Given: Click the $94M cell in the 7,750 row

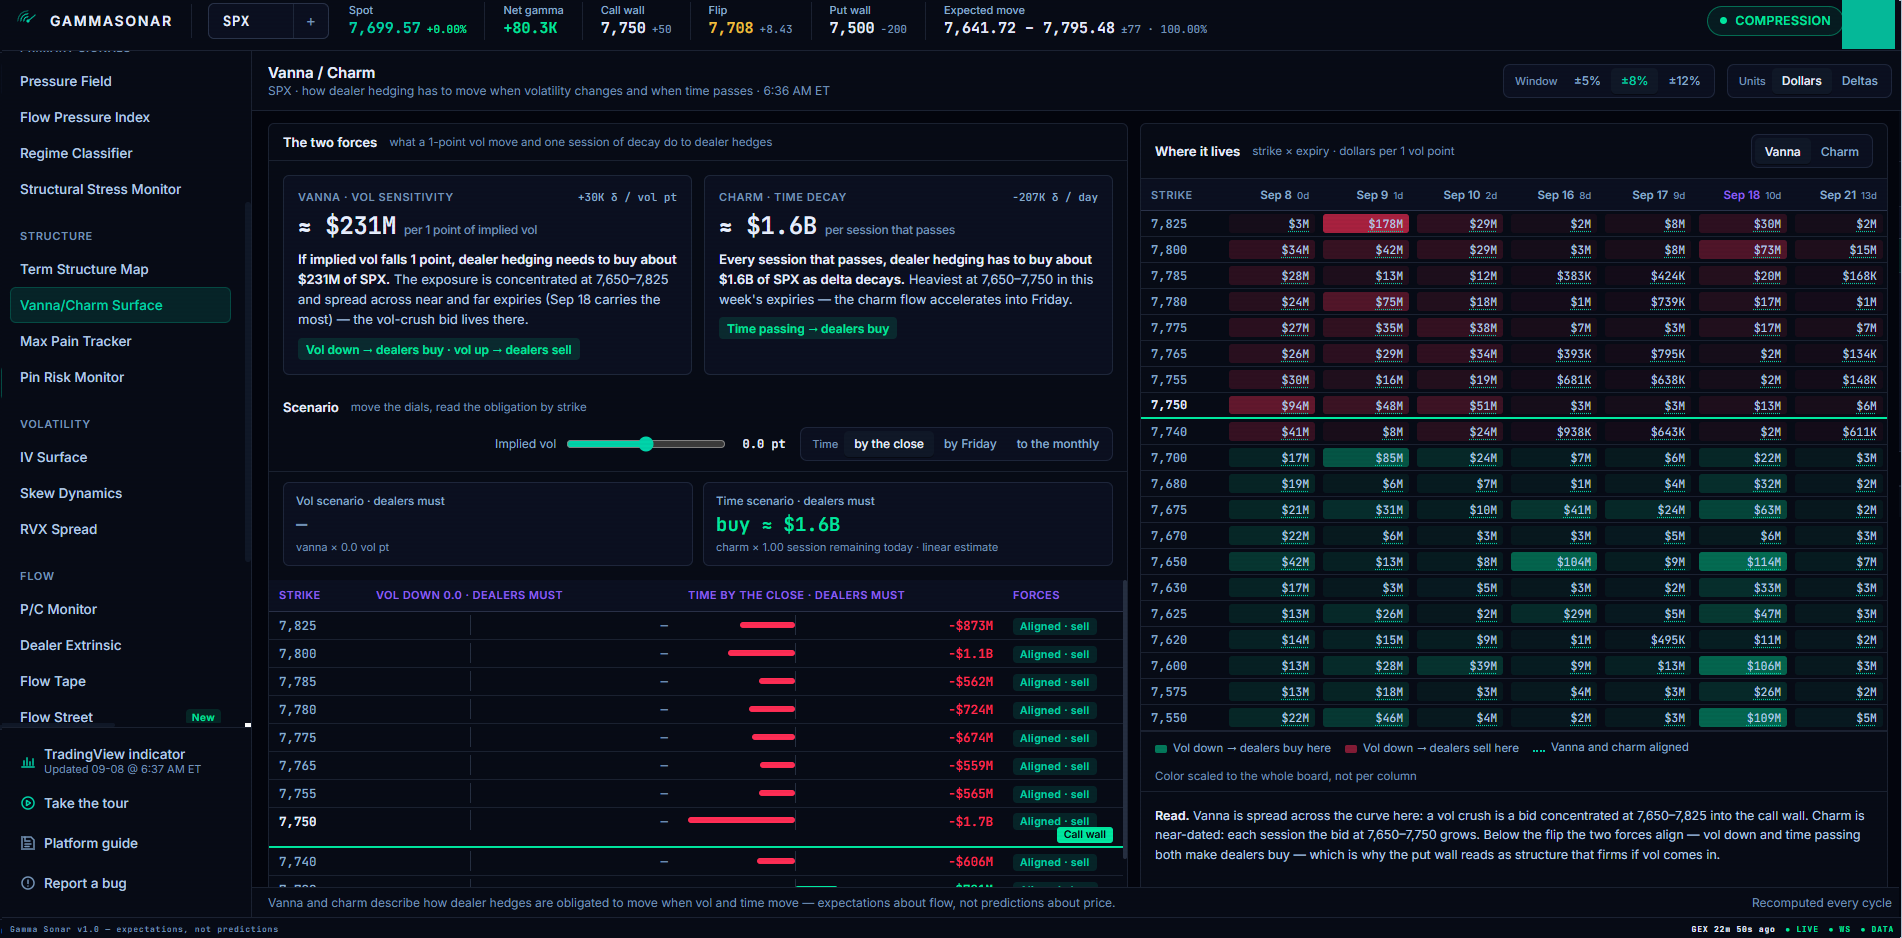Looking at the screenshot, I should 1271,406.
